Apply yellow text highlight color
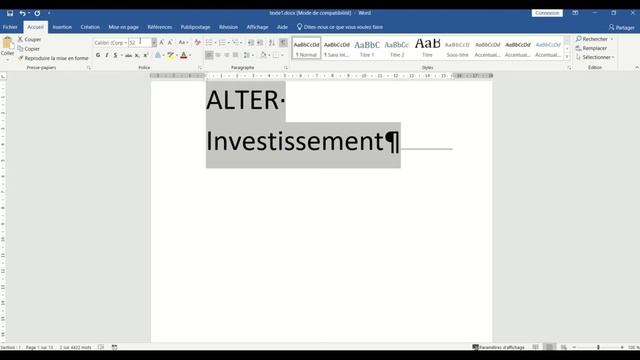 tap(171, 55)
